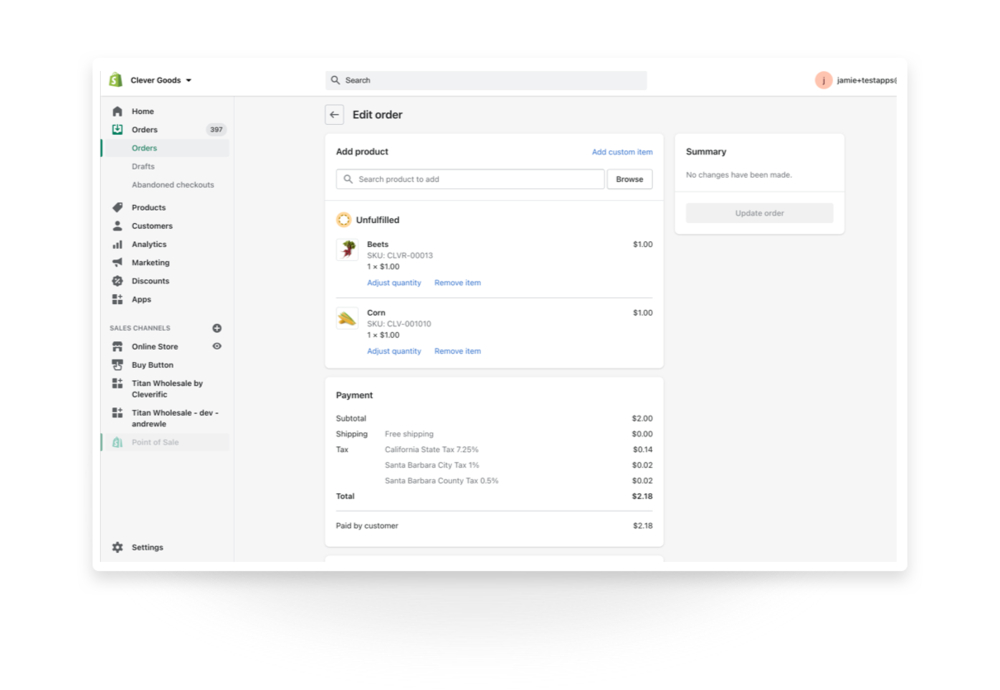Open Analytics via the bar-chart icon

[117, 244]
